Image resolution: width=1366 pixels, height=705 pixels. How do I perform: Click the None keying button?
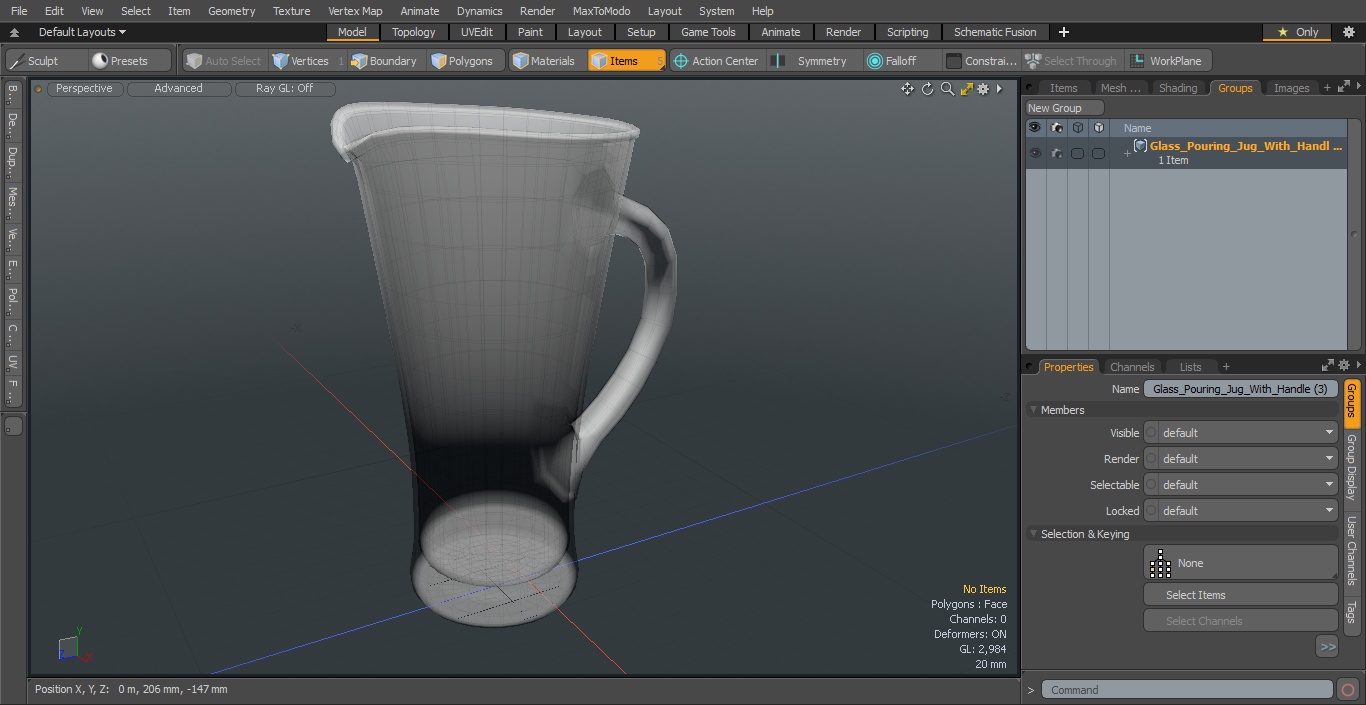(x=1240, y=563)
